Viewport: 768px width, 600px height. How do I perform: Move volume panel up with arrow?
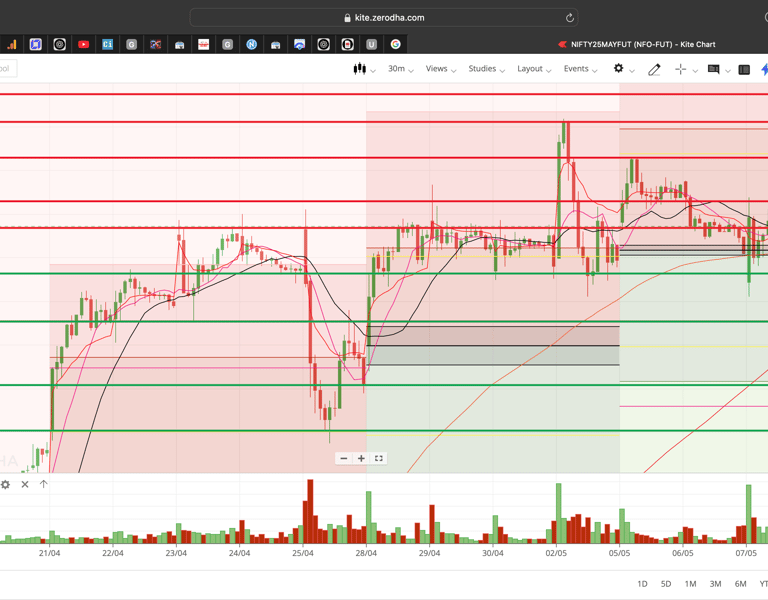[x=44, y=484]
